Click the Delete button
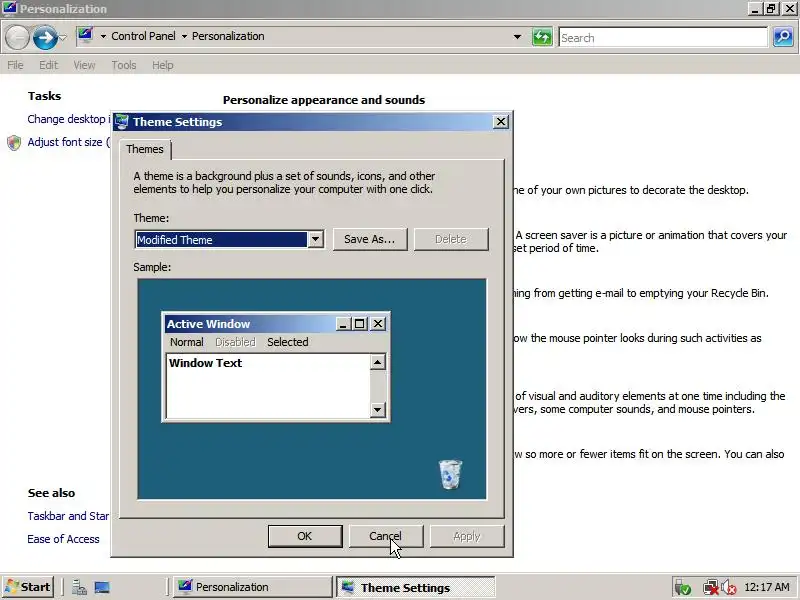 coord(451,239)
